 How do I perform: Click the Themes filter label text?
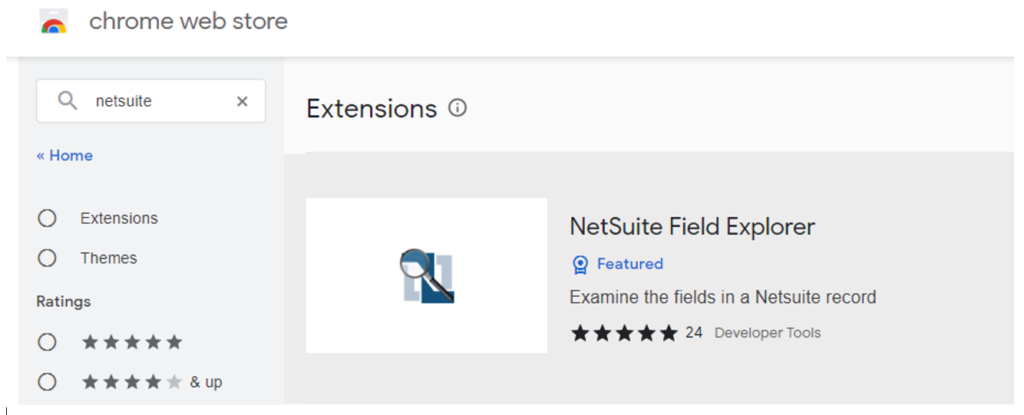click(x=109, y=258)
